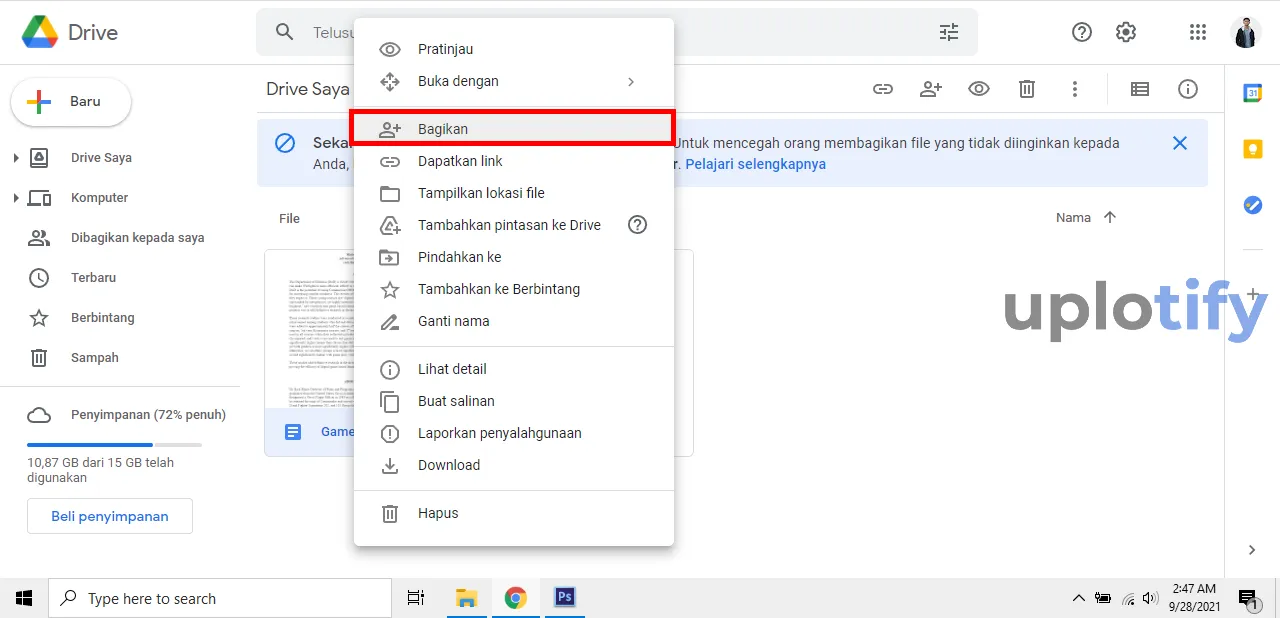1280x618 pixels.
Task: Open Google Tasks side panel icon
Action: (1252, 205)
